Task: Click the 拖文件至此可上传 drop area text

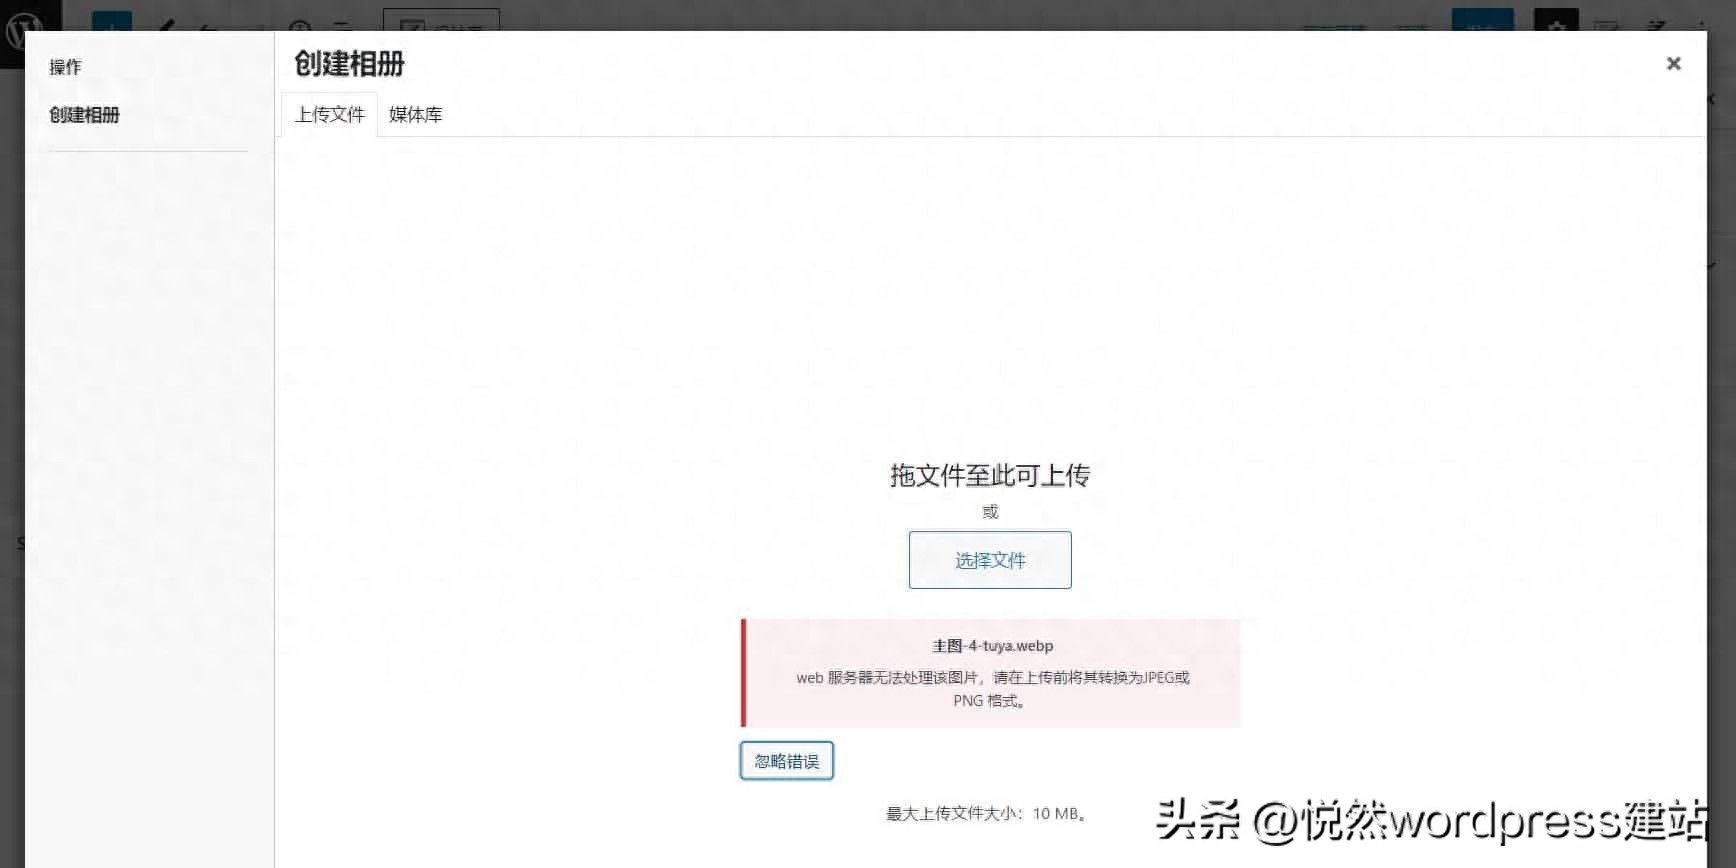Action: click(989, 476)
